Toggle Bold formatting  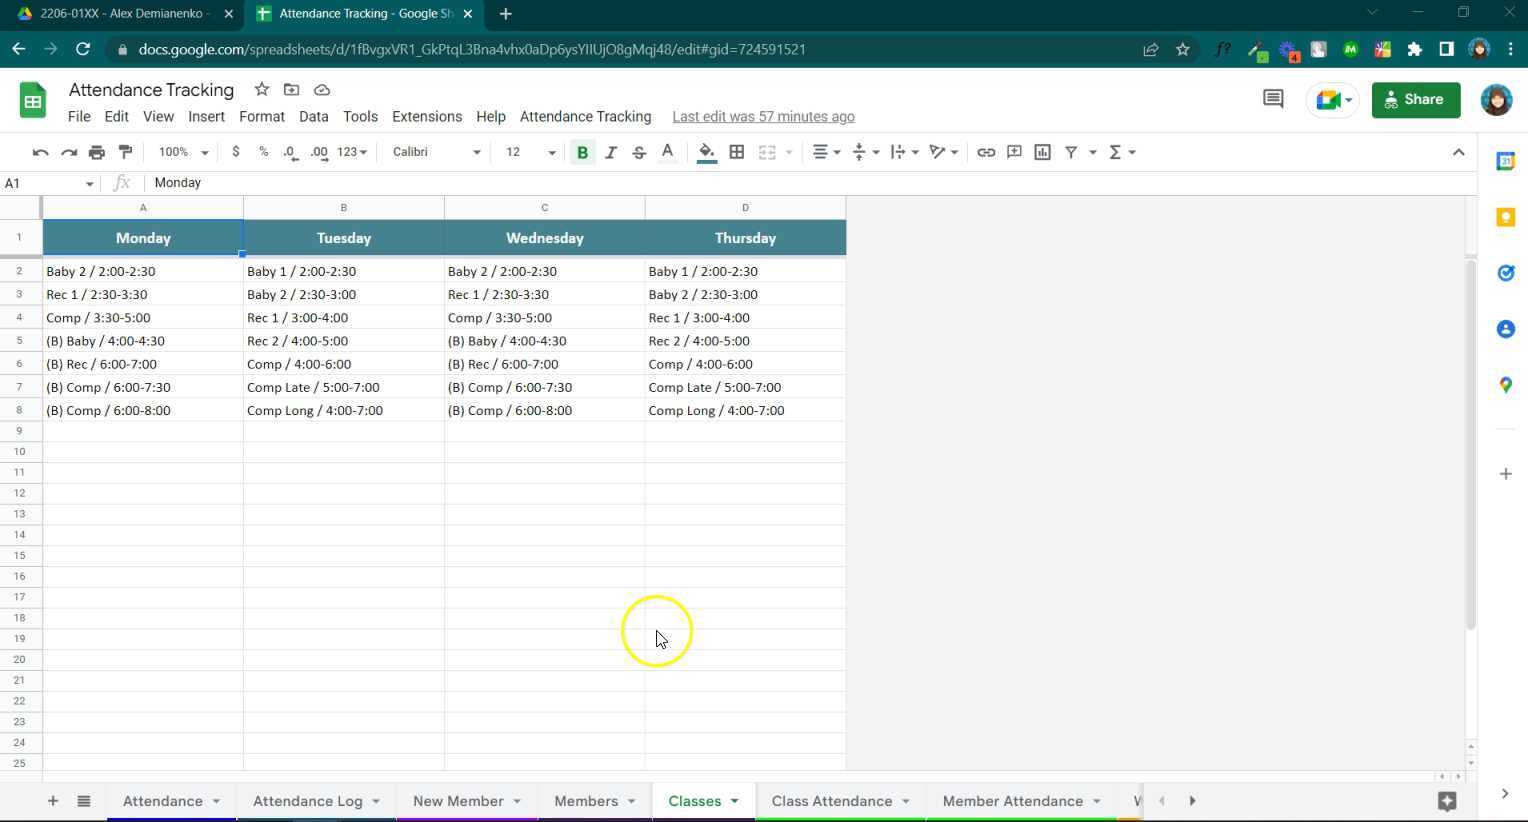(582, 152)
